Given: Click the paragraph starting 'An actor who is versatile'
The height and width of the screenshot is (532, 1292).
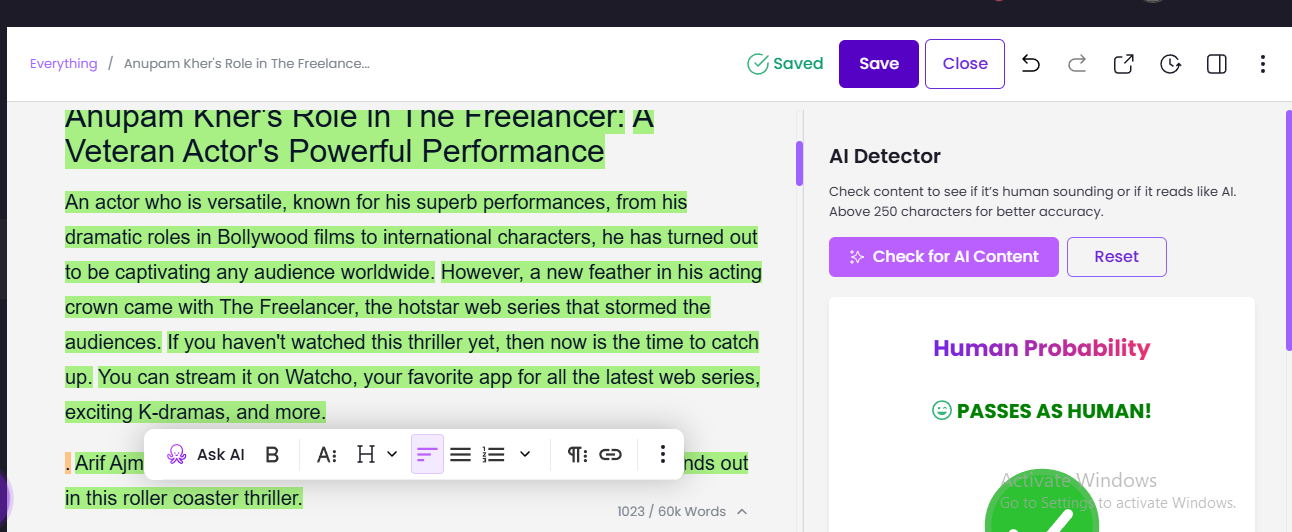Looking at the screenshot, I should 413,307.
